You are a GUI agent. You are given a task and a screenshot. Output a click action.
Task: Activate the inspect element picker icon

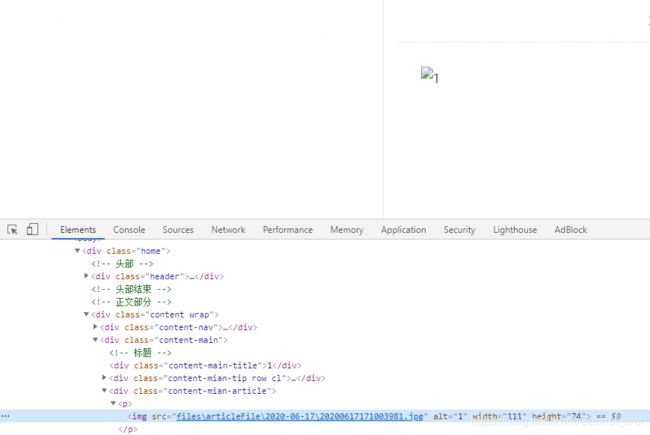12,229
